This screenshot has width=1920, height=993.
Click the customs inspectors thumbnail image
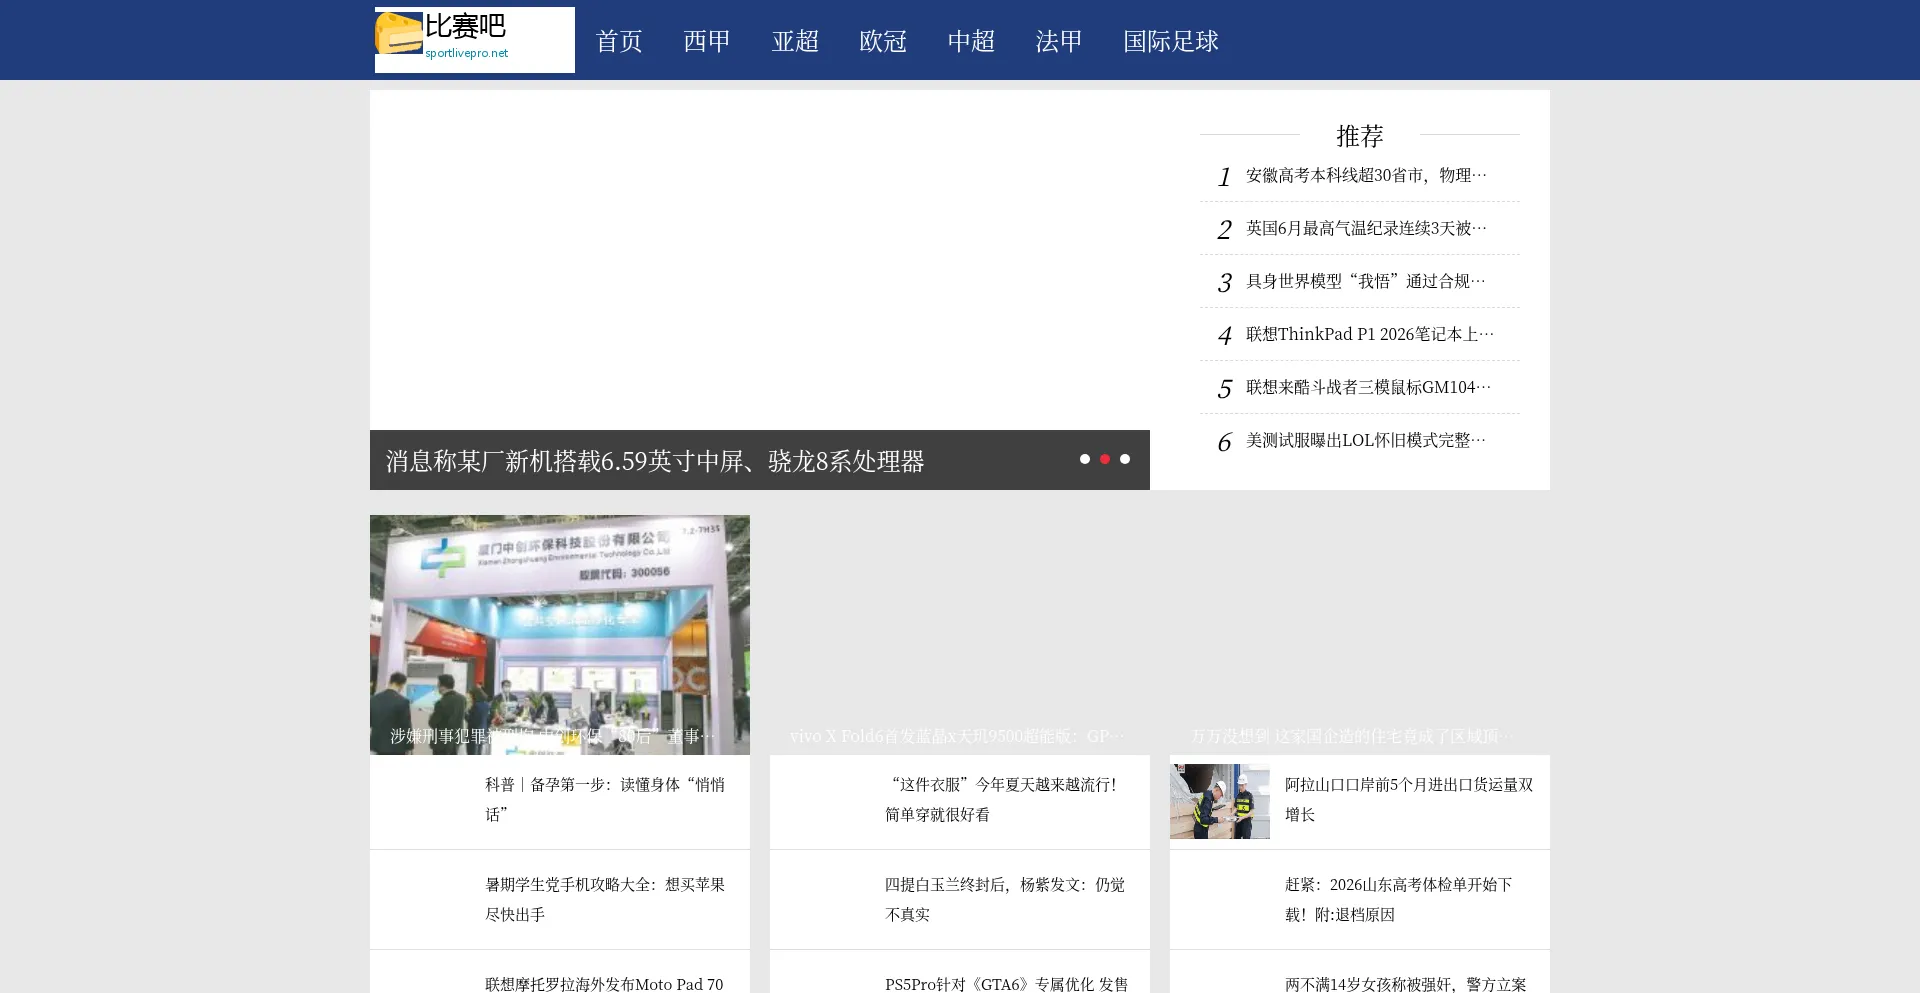tap(1220, 801)
